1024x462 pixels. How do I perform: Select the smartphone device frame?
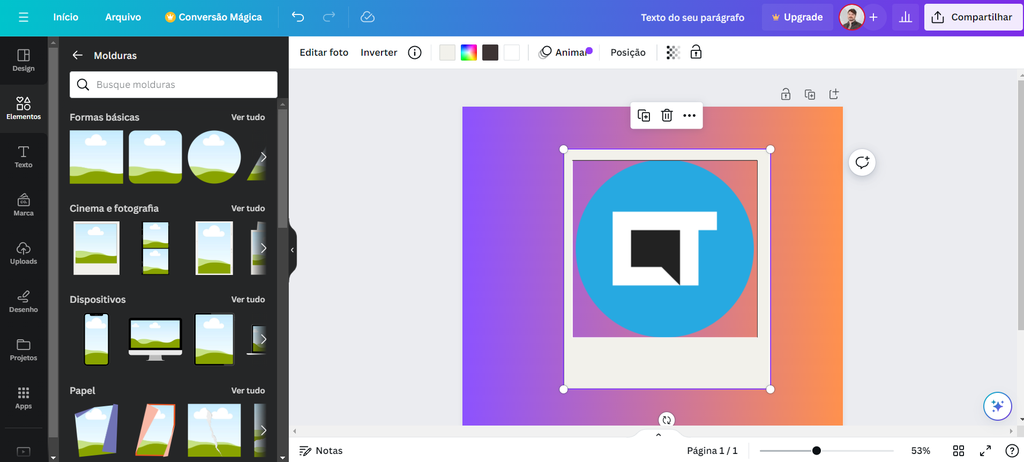click(96, 339)
